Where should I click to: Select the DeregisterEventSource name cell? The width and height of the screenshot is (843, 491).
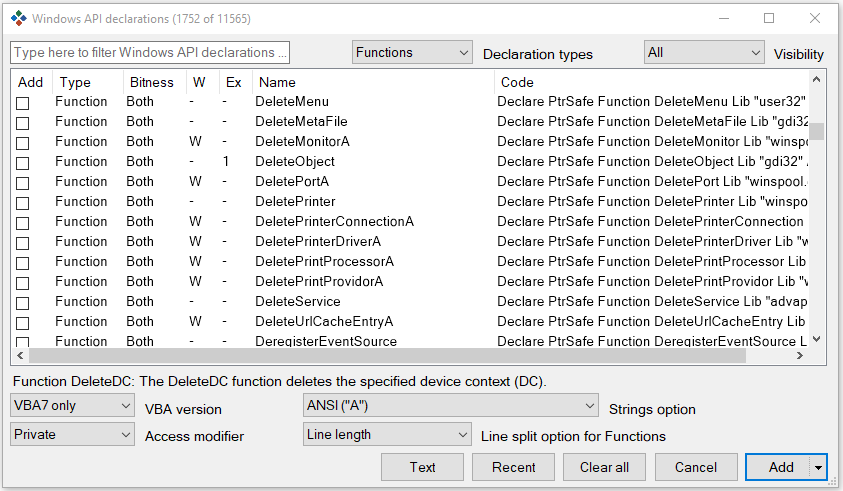326,341
